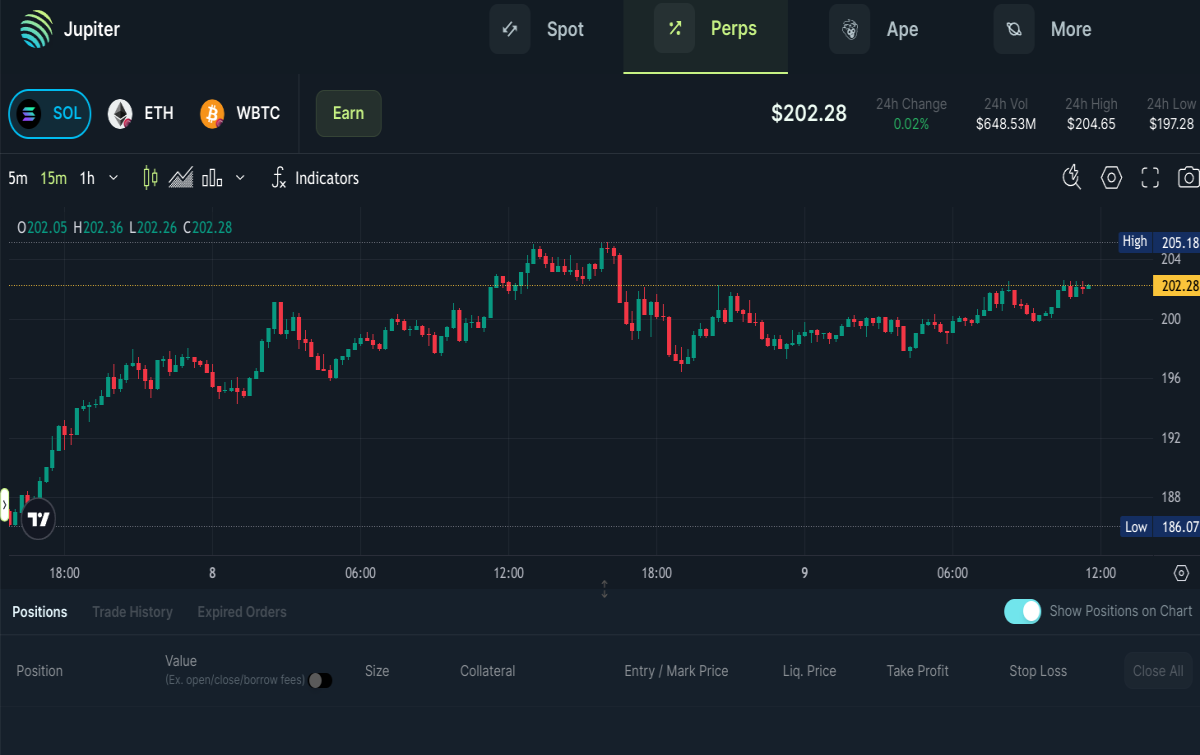The width and height of the screenshot is (1200, 755).
Task: Expand the timeframe dropdown chevron
Action: [x=113, y=178]
